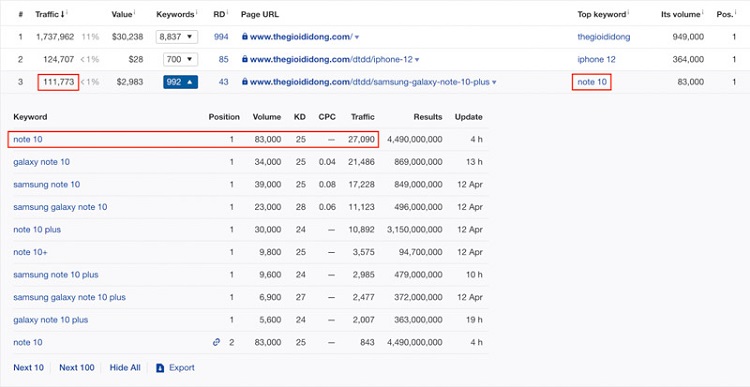Open keyword samsung note 10
Viewport: 750px width, 387px height.
click(x=46, y=185)
